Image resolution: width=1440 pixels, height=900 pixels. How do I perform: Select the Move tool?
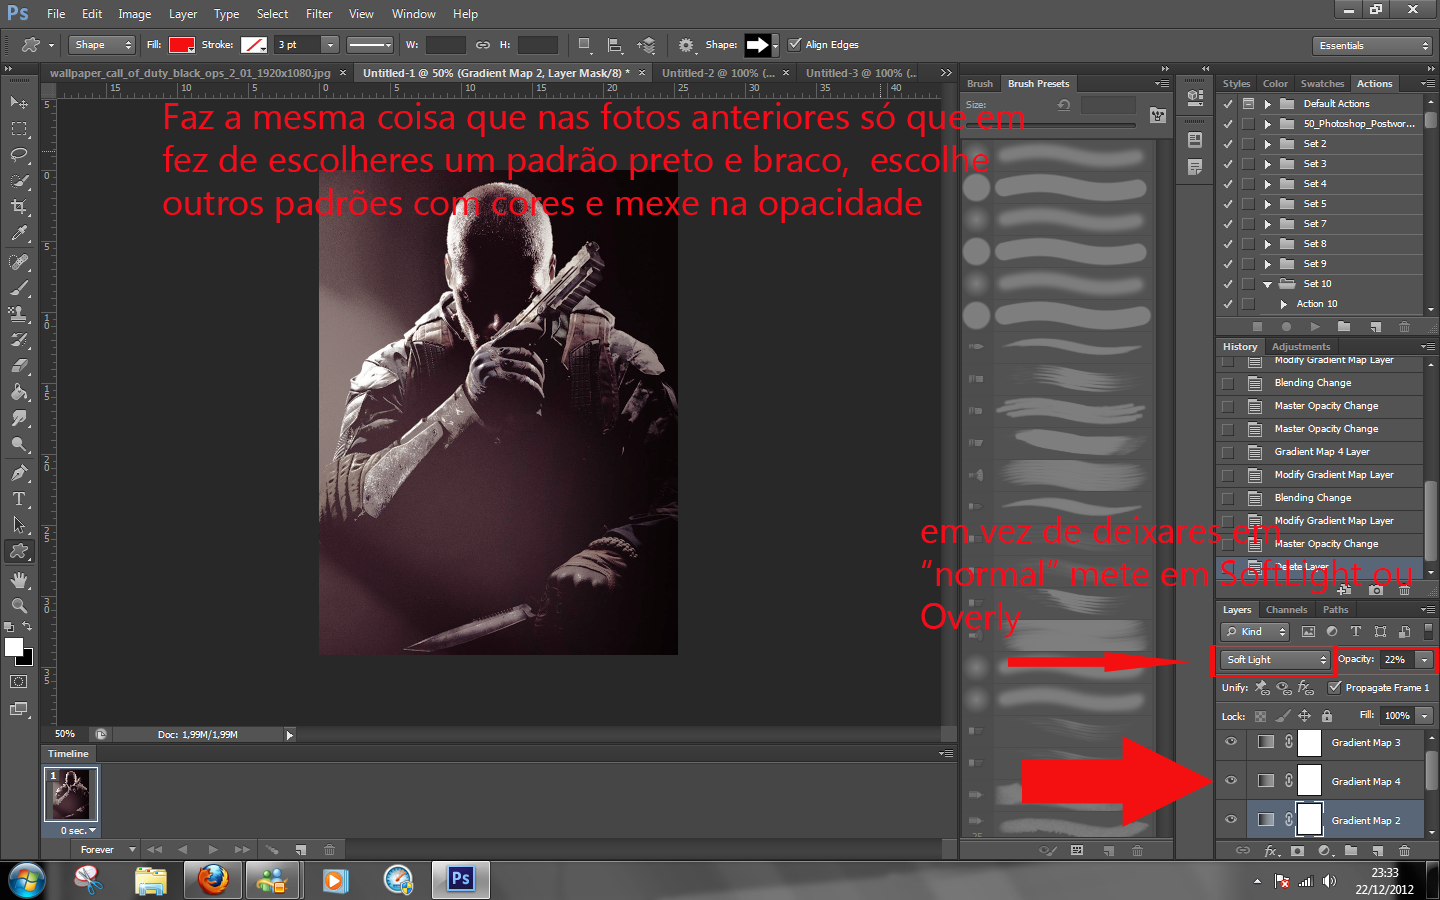pyautogui.click(x=19, y=102)
